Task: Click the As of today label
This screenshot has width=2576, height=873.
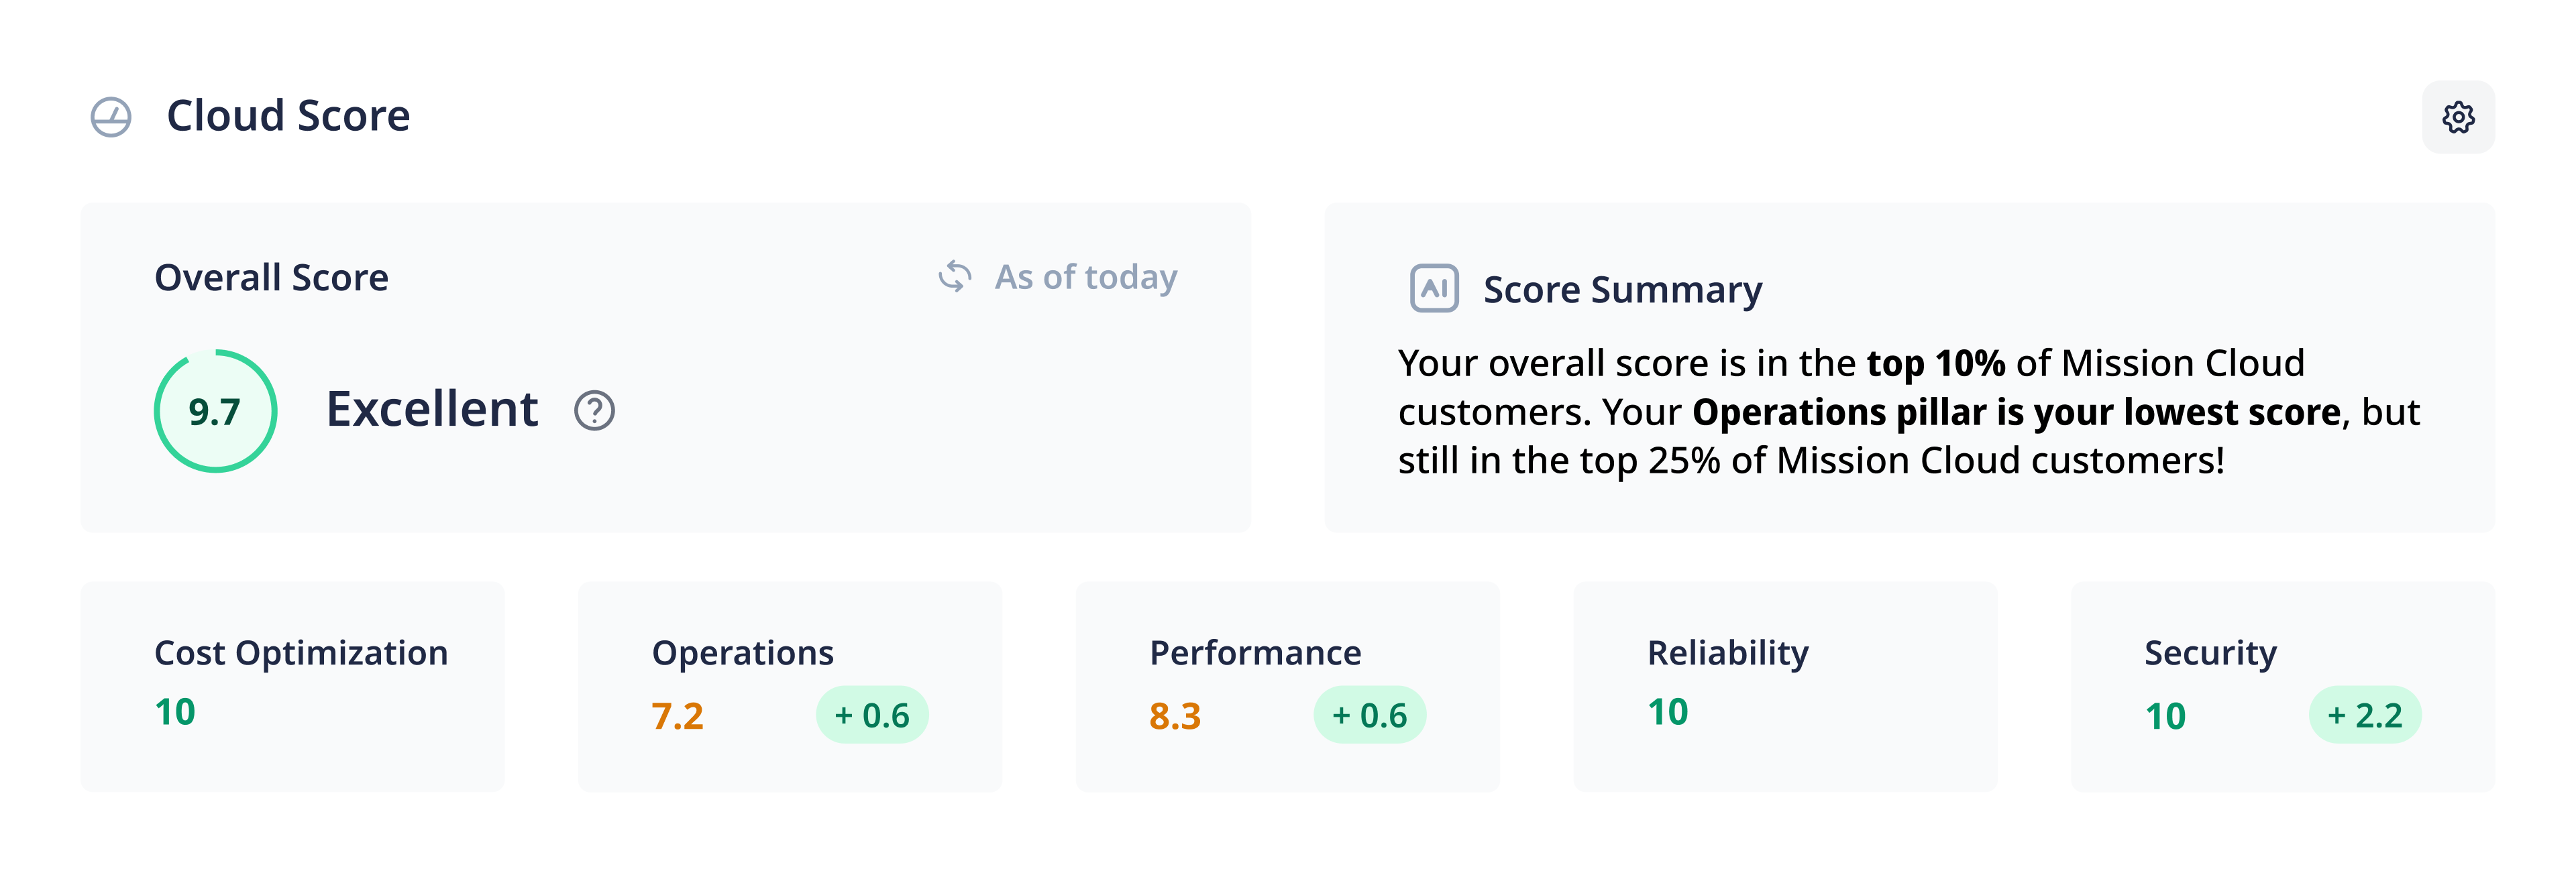Action: [x=1085, y=276]
